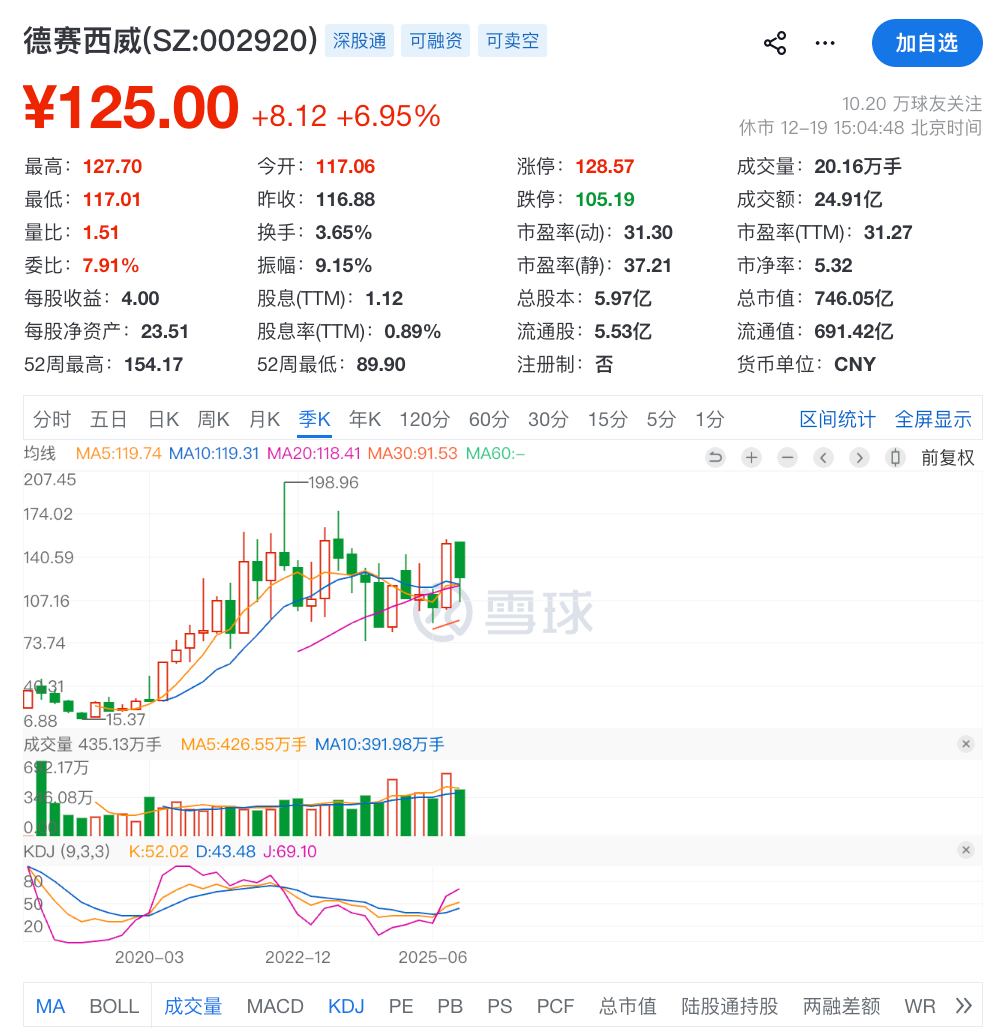Click 跌停 value 105.19
This screenshot has width=1008, height=1036.
pyautogui.click(x=604, y=200)
